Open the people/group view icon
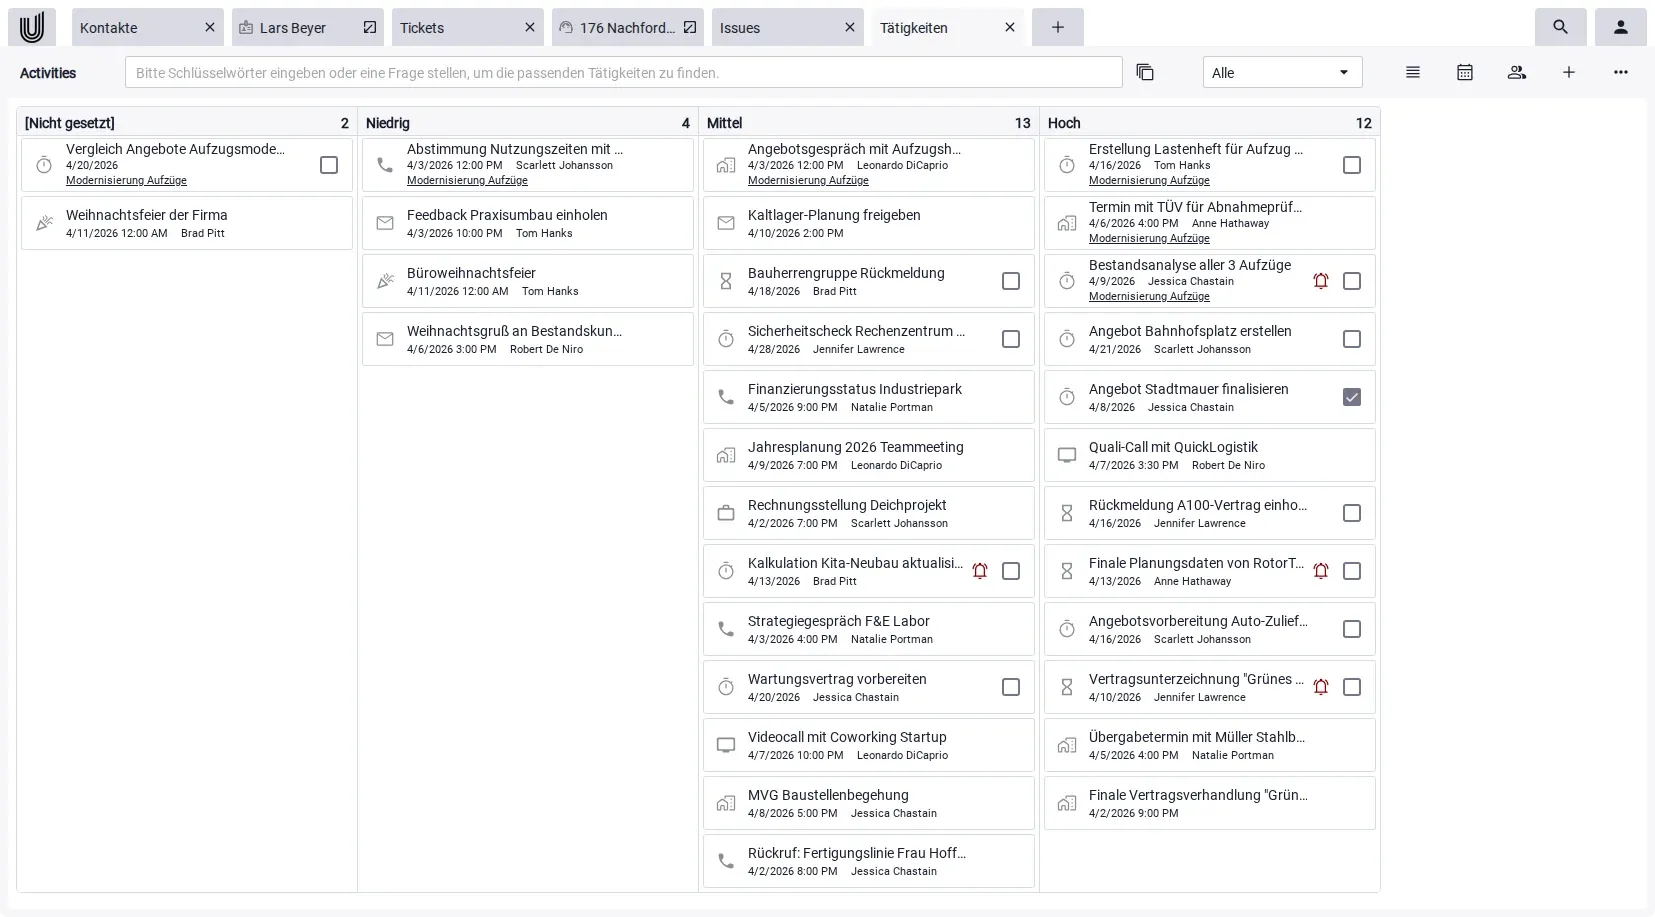 pyautogui.click(x=1517, y=72)
